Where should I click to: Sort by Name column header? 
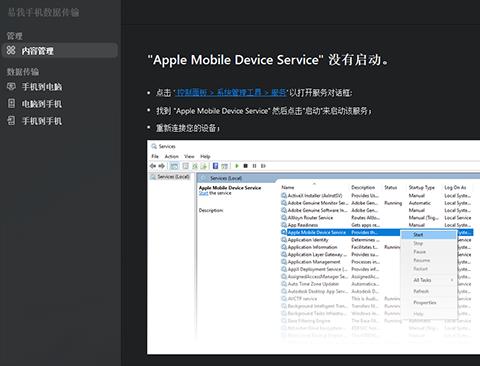tap(288, 187)
